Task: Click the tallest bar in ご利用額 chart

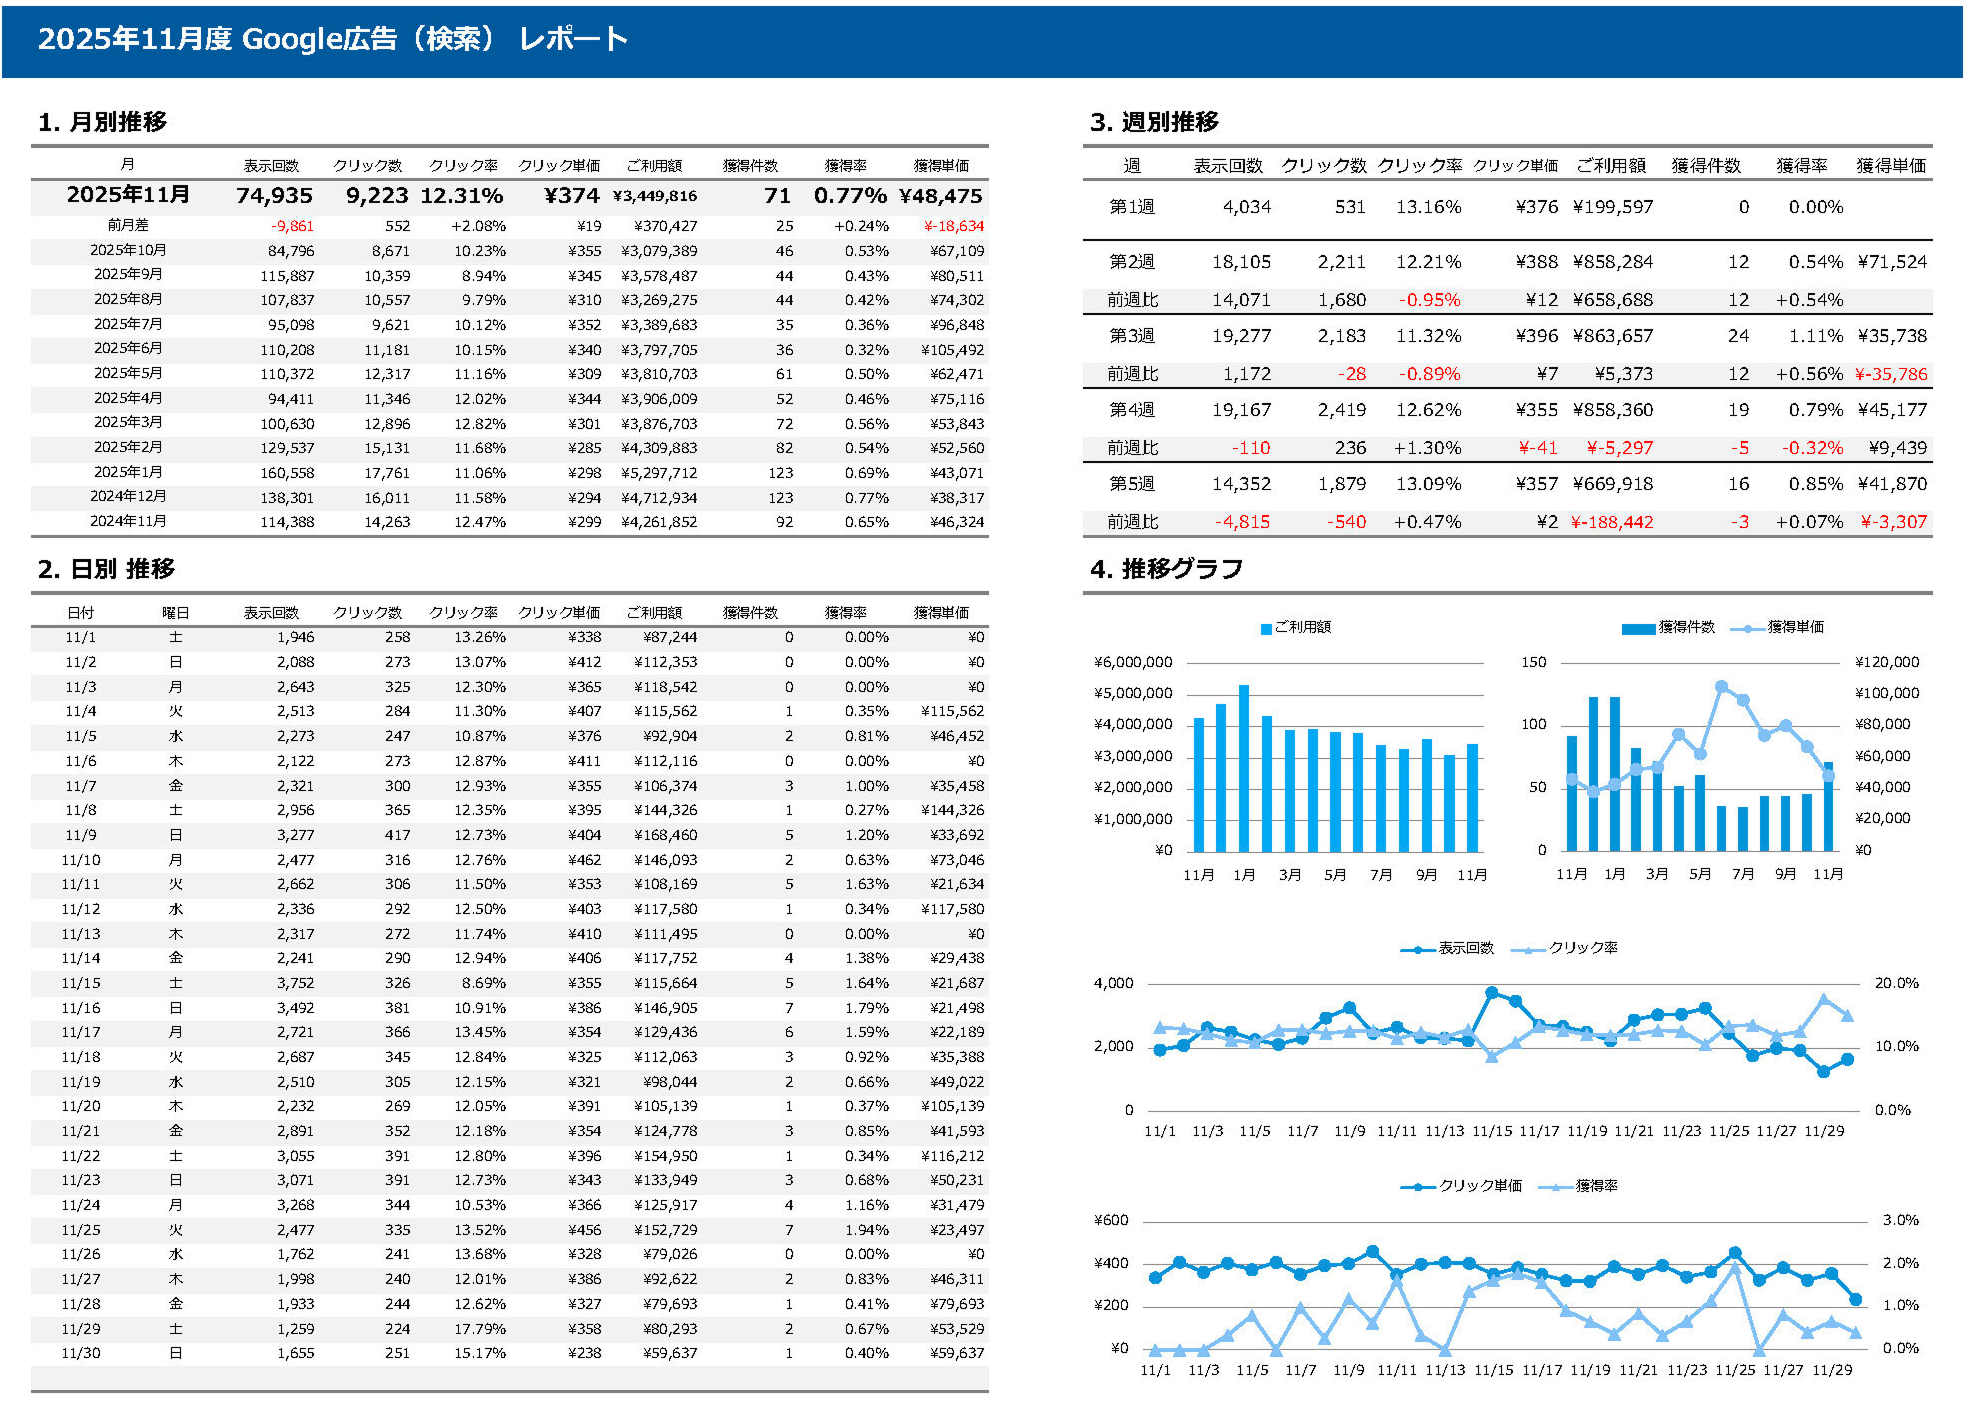Action: click(x=1244, y=767)
